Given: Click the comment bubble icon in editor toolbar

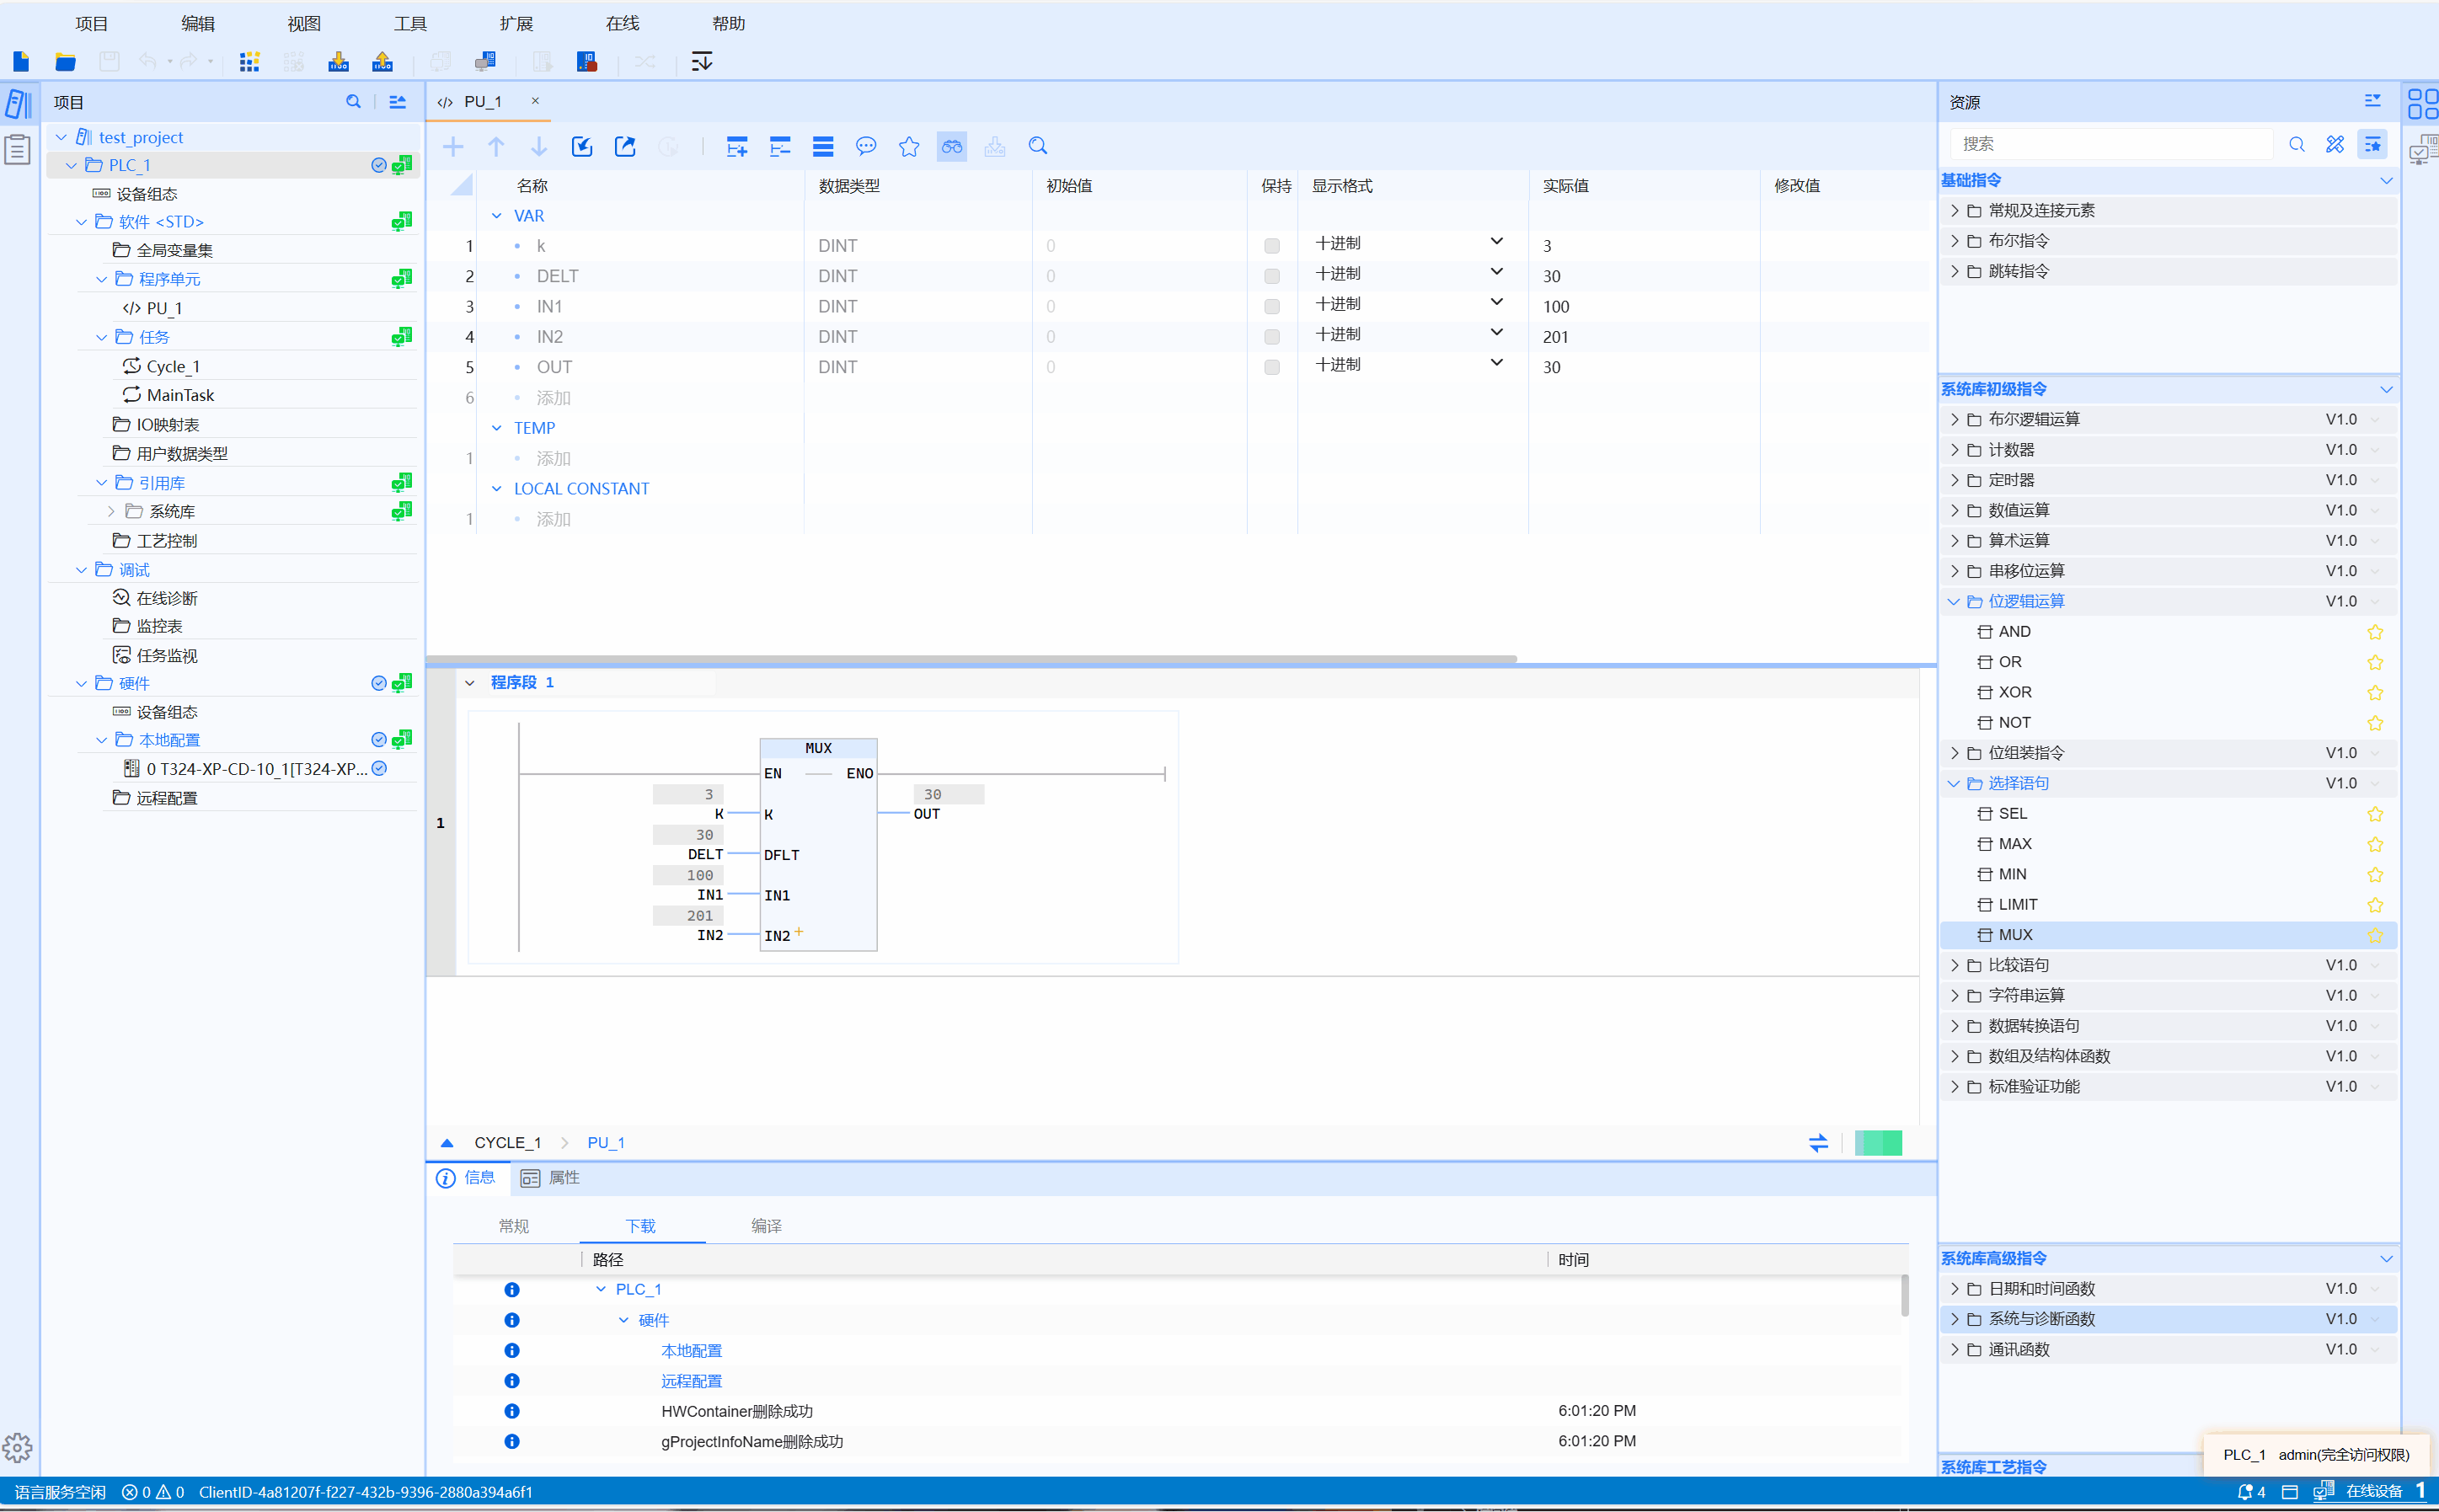Looking at the screenshot, I should click(x=866, y=147).
